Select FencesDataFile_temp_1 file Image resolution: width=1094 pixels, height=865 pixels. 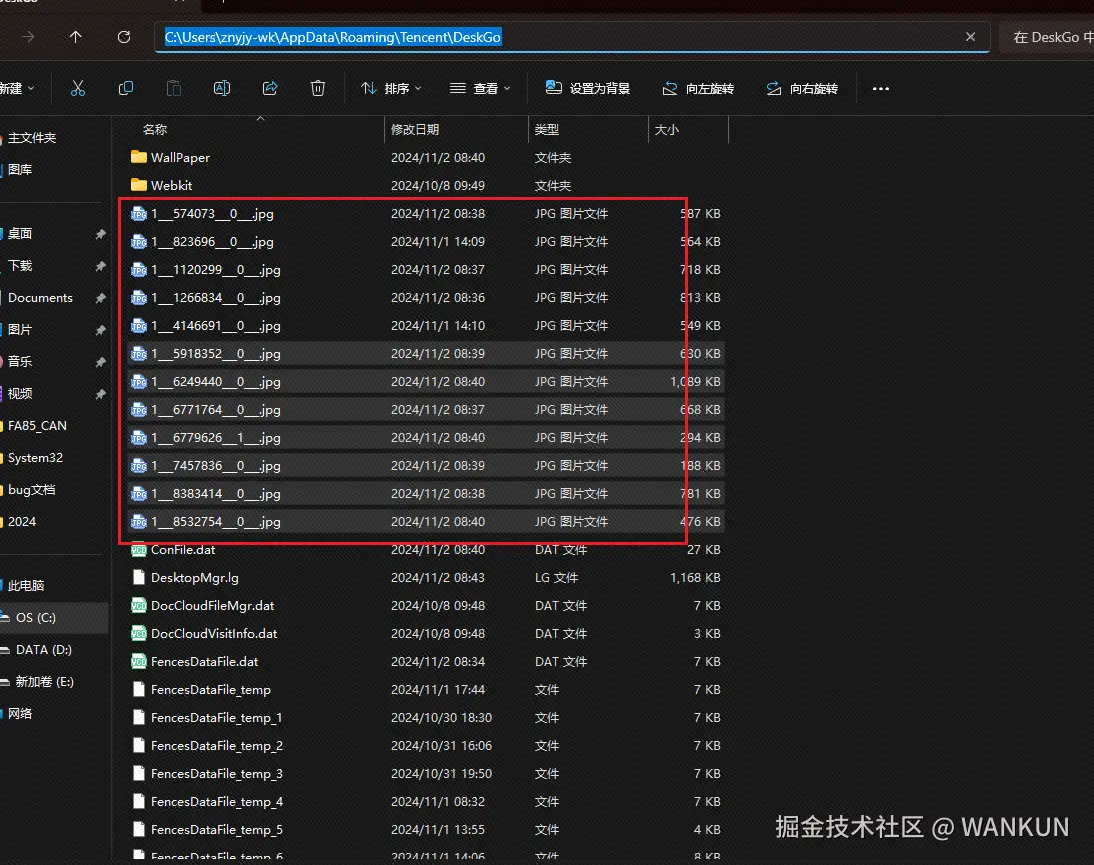[x=426, y=718]
